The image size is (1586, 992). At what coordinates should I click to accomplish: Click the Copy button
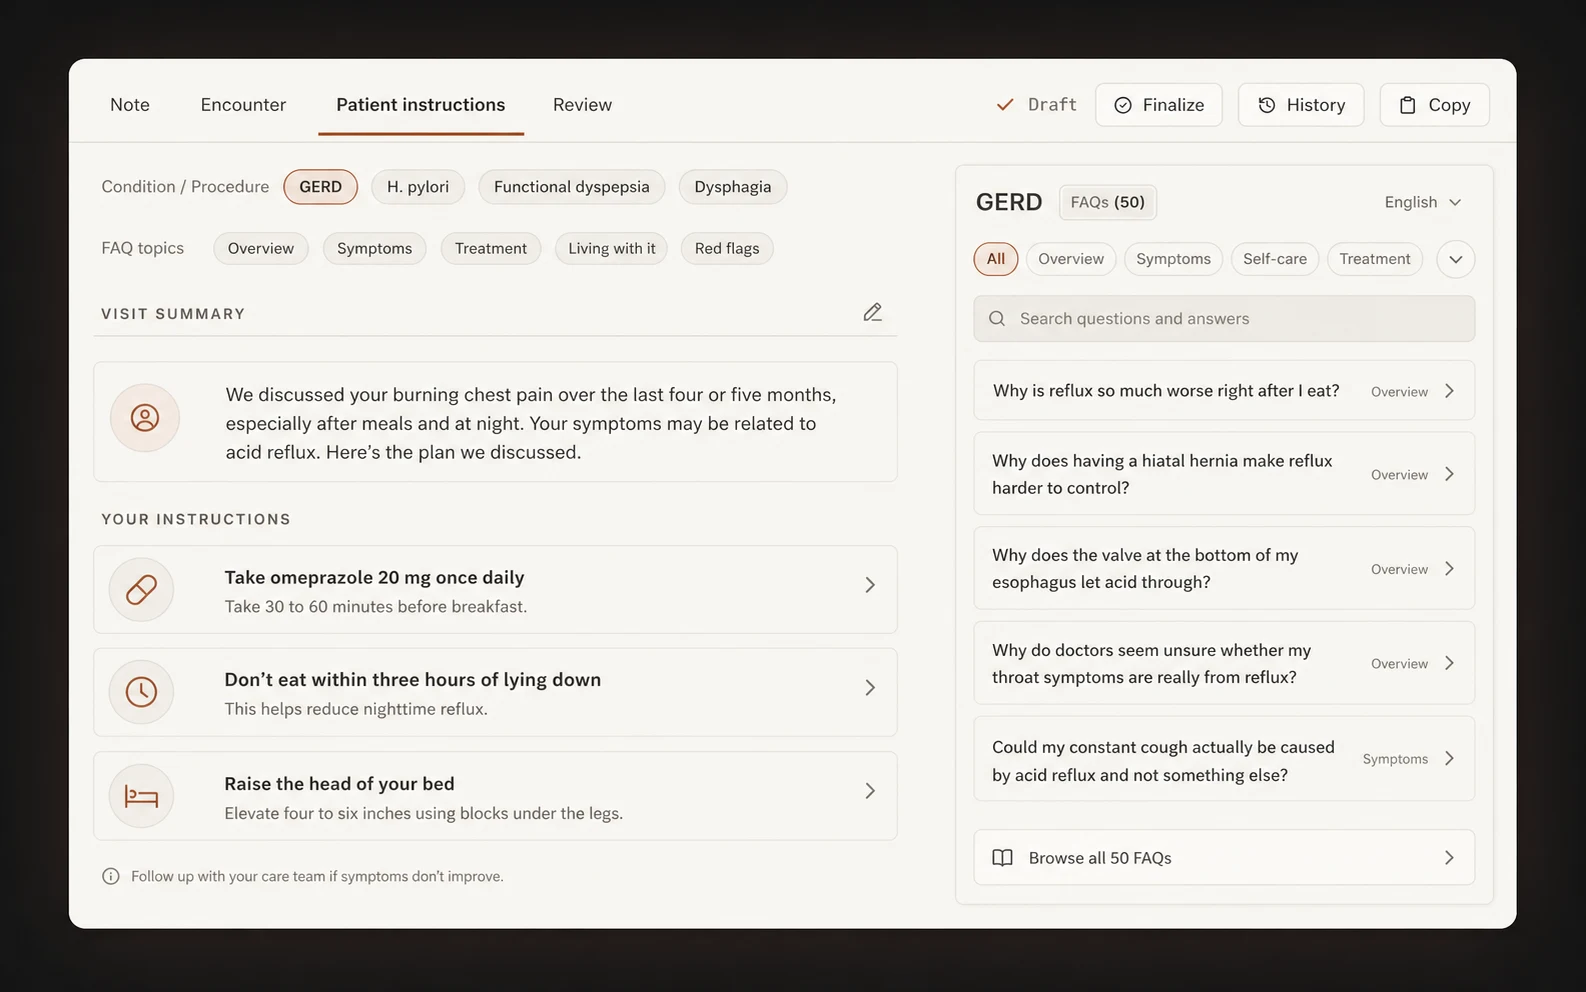pos(1435,105)
